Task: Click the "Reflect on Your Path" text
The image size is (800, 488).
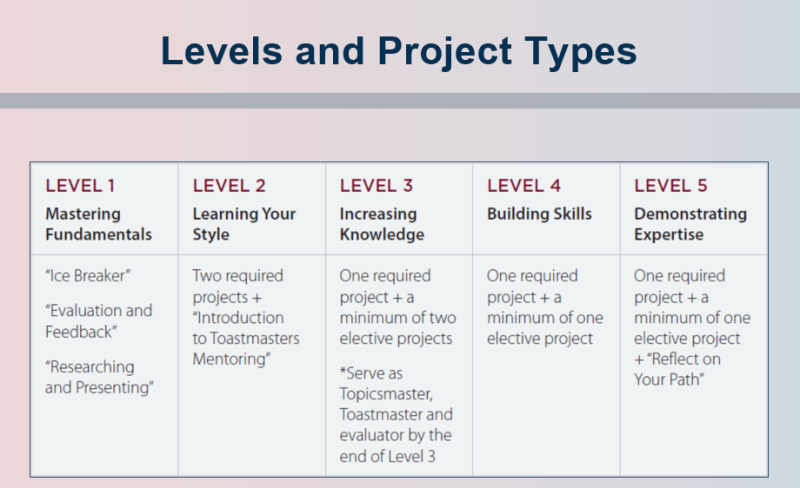Action: point(677,370)
